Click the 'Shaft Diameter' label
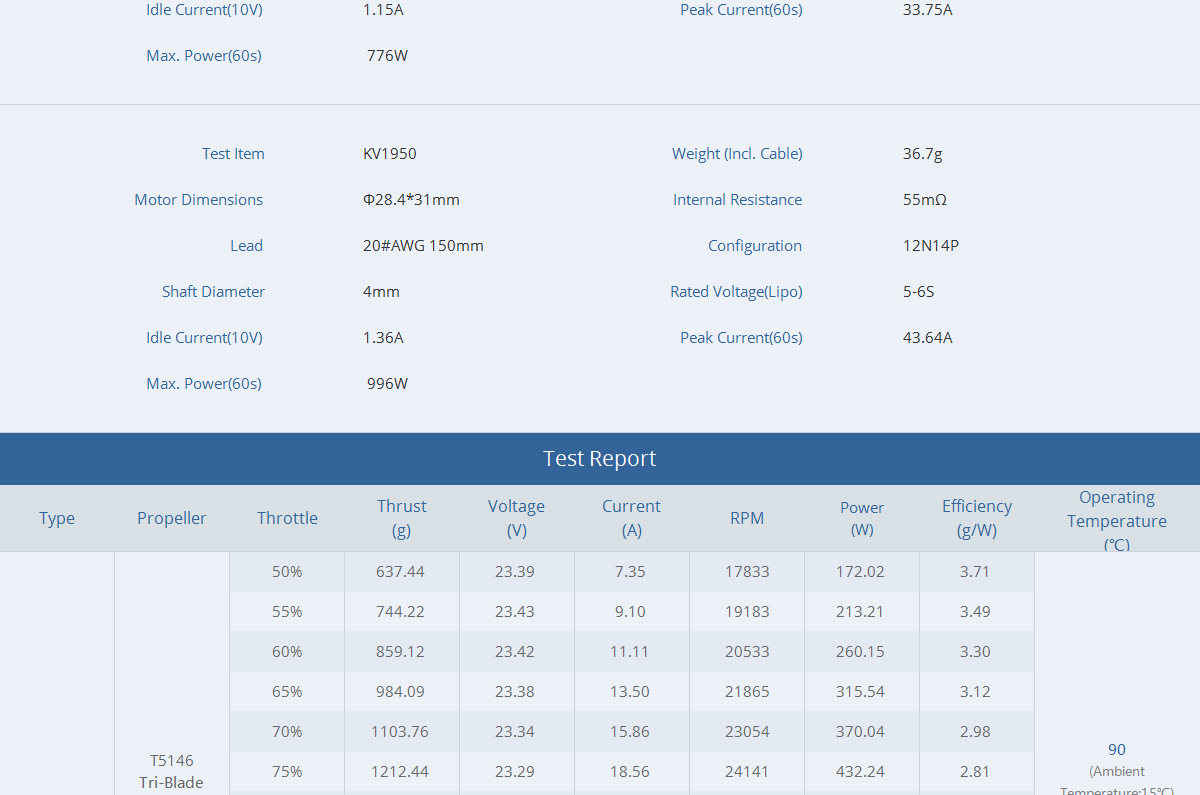The image size is (1200, 795). click(x=214, y=292)
